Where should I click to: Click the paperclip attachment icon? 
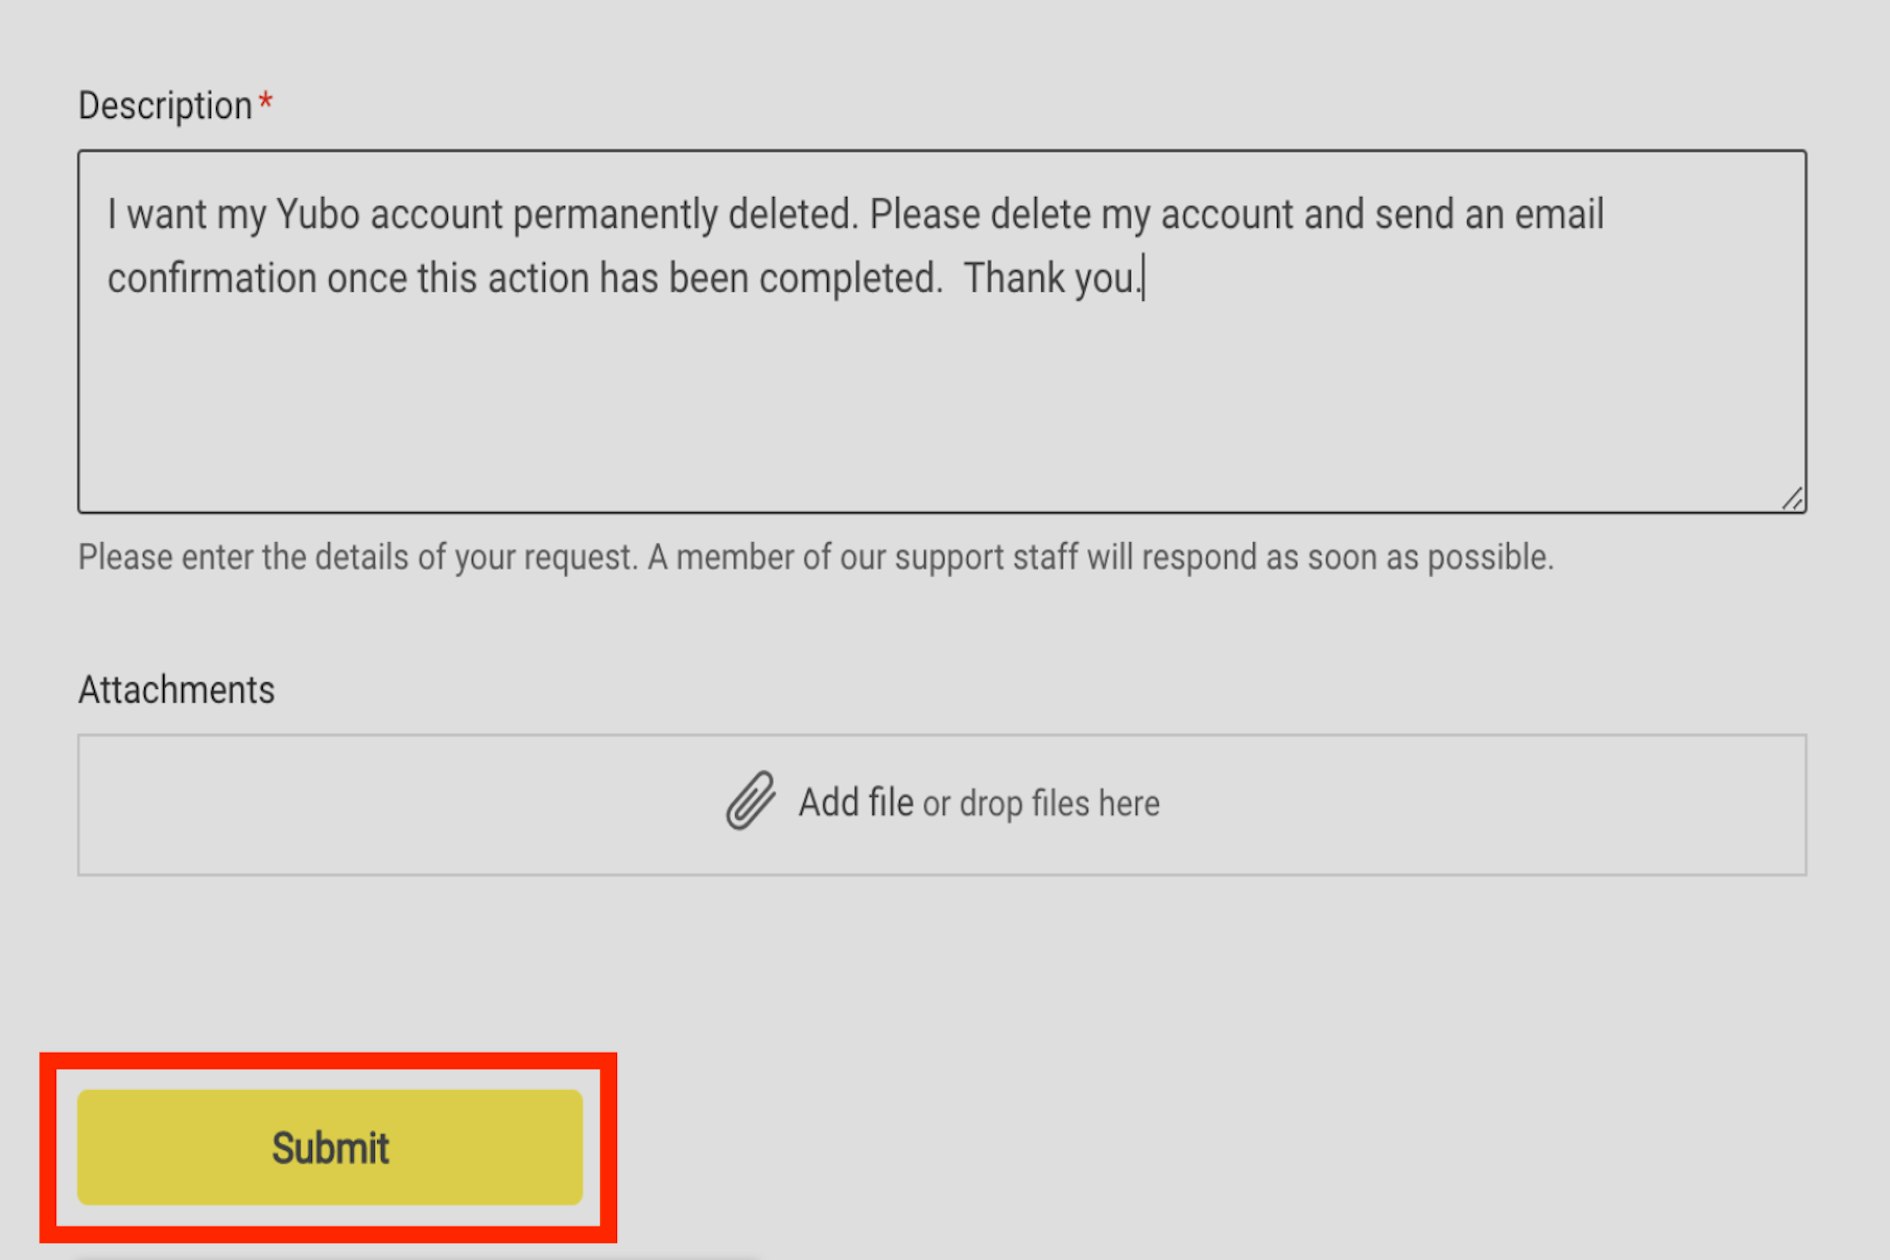pyautogui.click(x=750, y=801)
